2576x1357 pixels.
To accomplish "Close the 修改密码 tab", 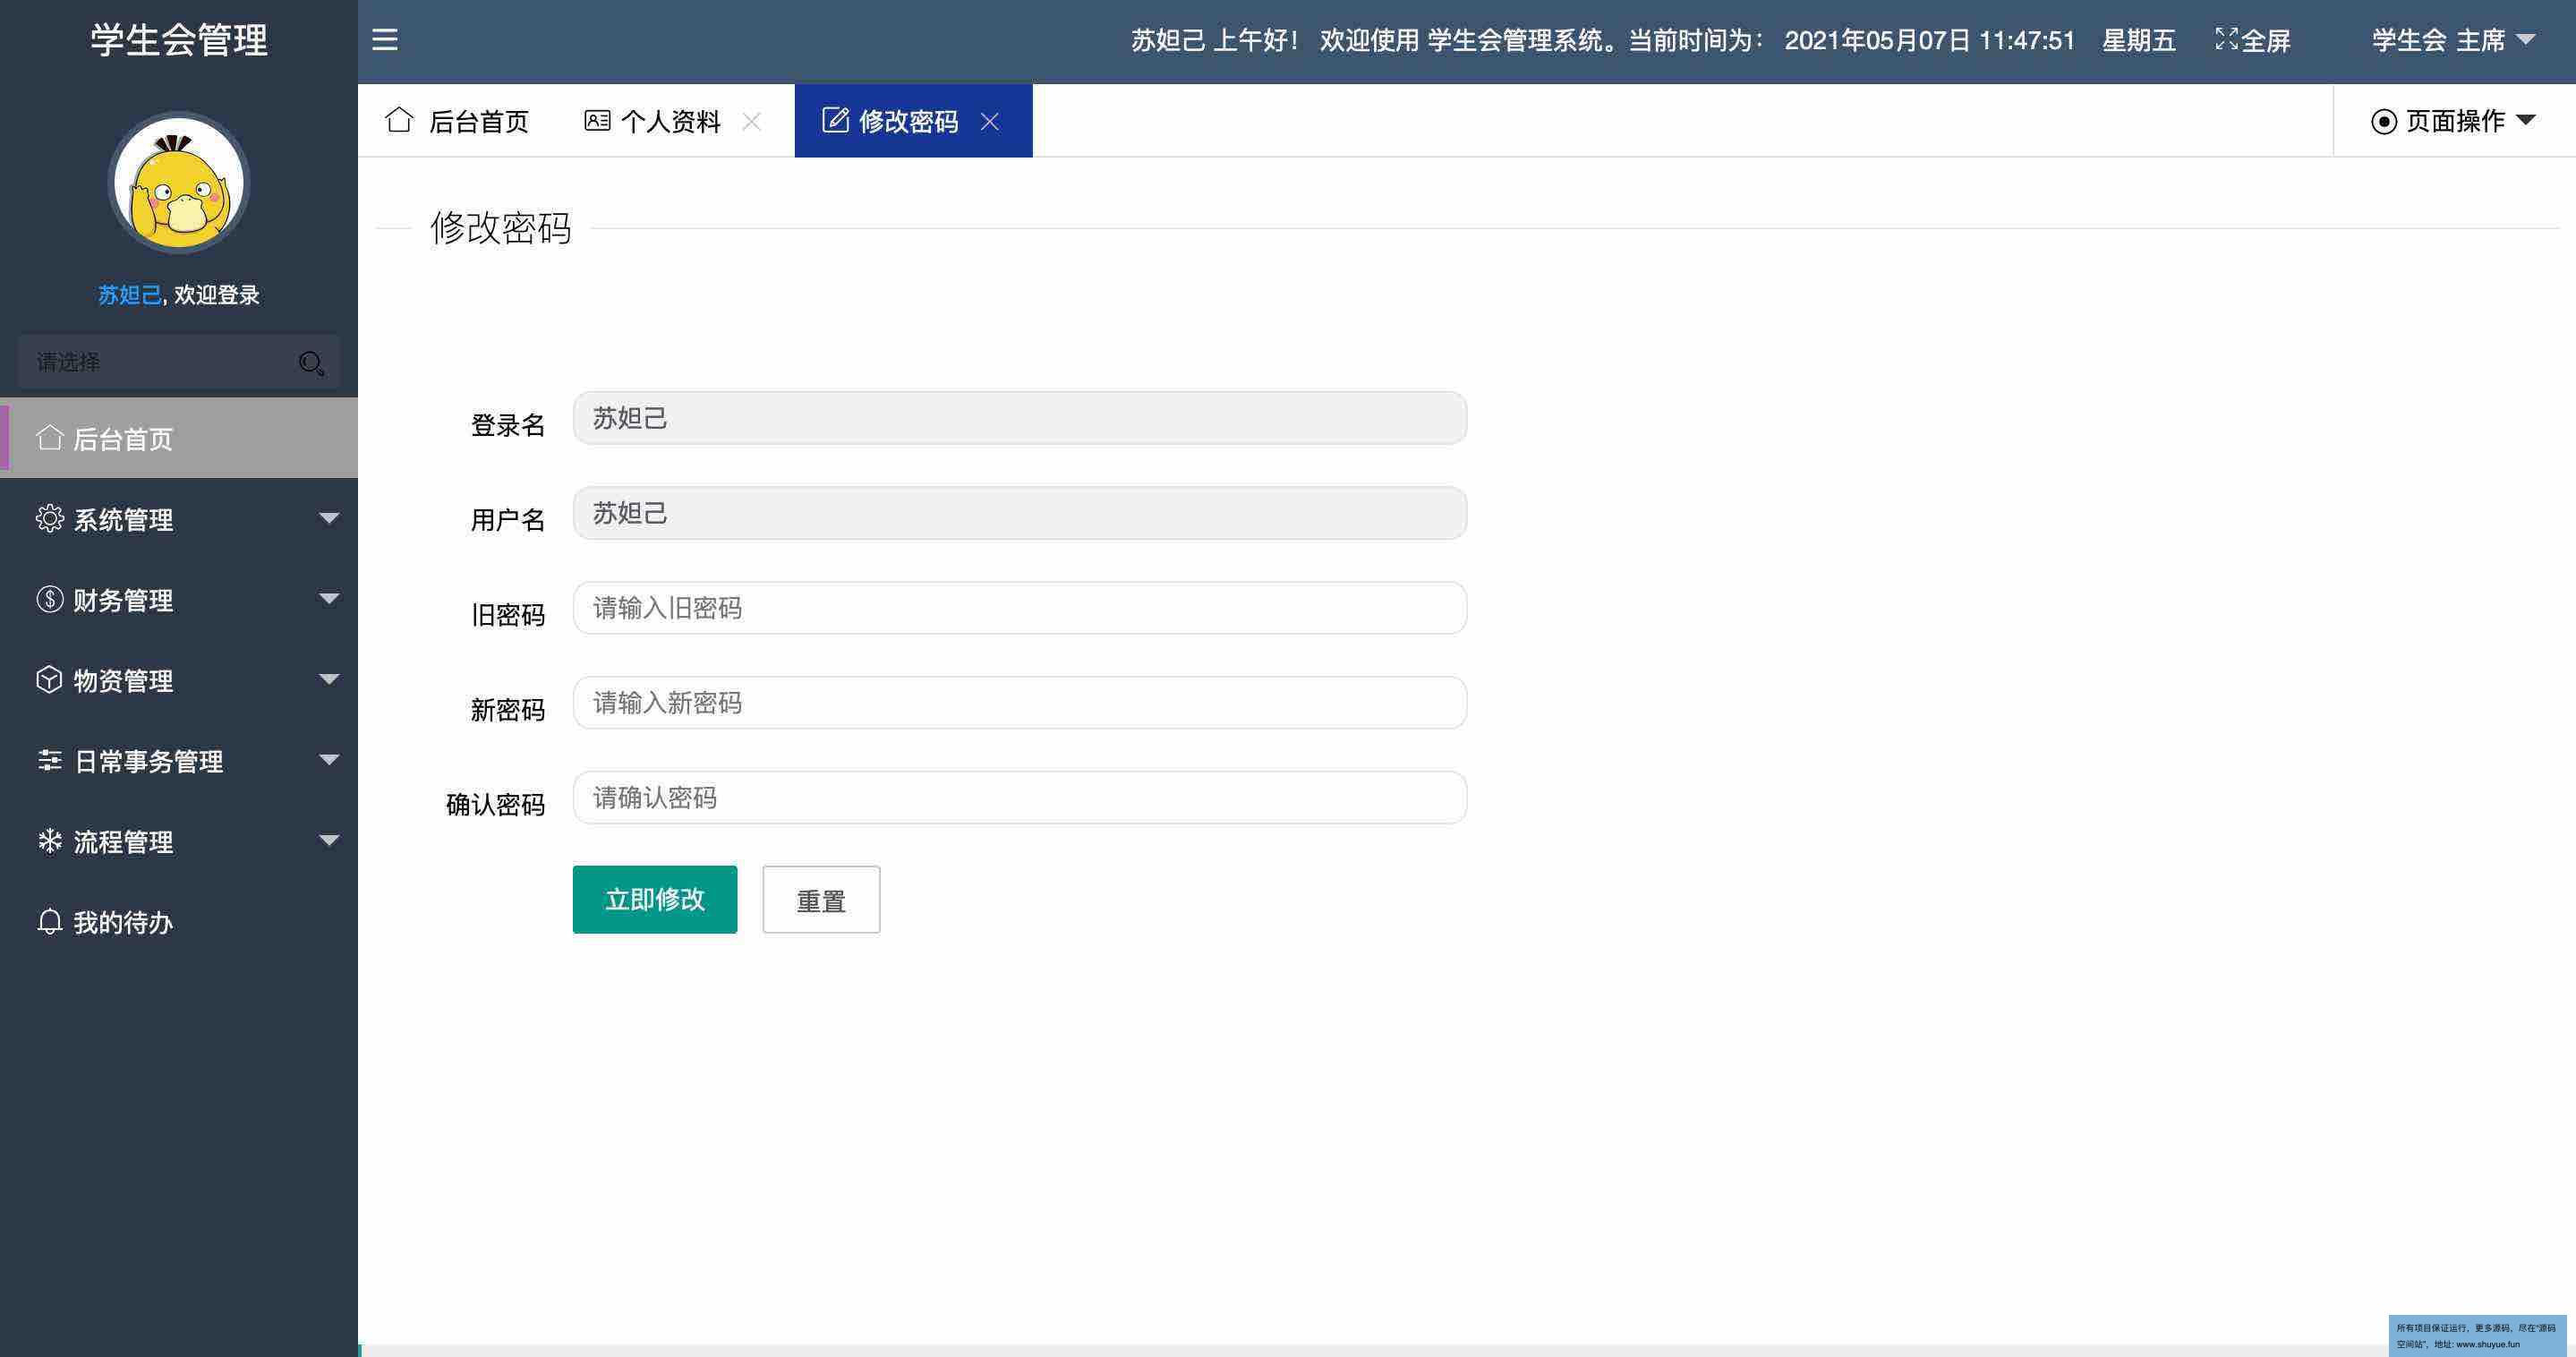I will [990, 122].
